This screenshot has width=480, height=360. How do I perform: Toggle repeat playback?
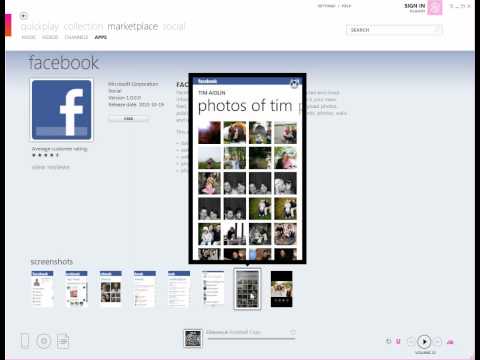pos(388,341)
